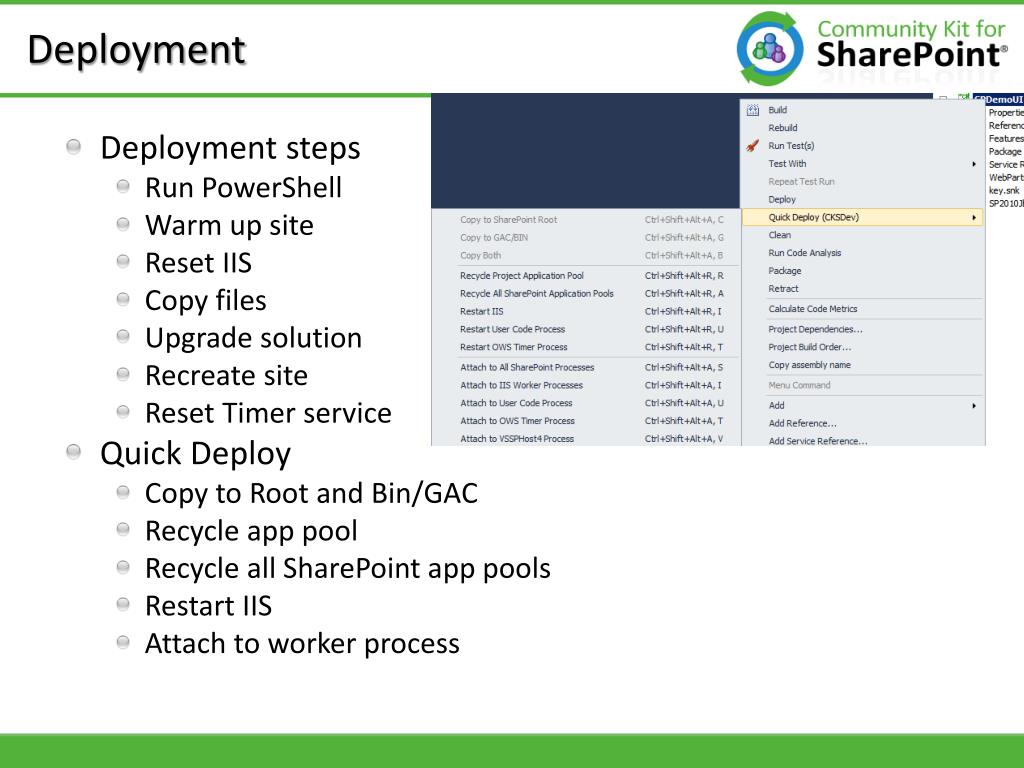Click the 'Upgrade solution' bullet
1024x768 pixels.
(x=253, y=338)
